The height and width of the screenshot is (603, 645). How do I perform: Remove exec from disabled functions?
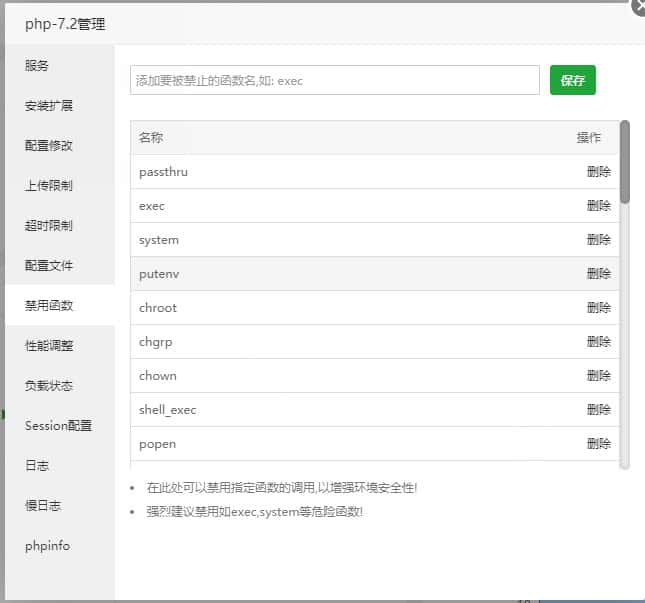pyautogui.click(x=598, y=206)
